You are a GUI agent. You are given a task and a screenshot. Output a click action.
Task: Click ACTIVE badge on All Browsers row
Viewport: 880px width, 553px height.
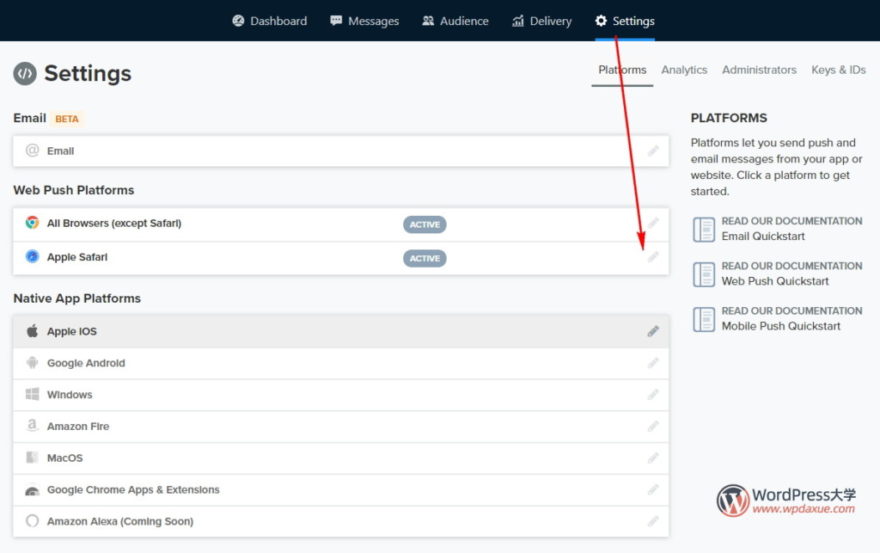pyautogui.click(x=424, y=225)
